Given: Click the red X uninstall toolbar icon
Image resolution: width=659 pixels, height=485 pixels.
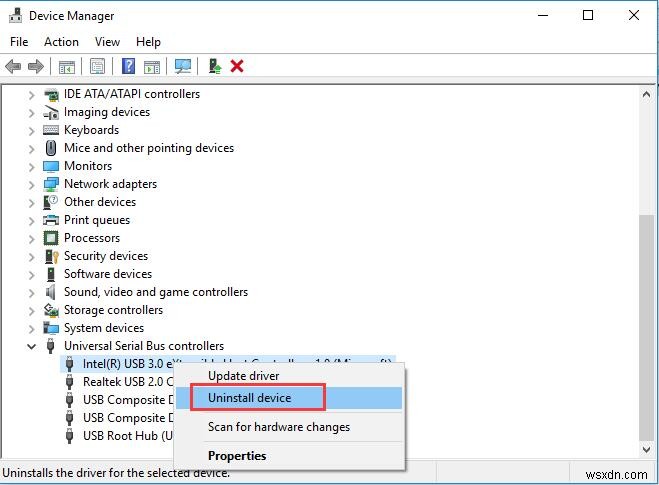Looking at the screenshot, I should [237, 66].
